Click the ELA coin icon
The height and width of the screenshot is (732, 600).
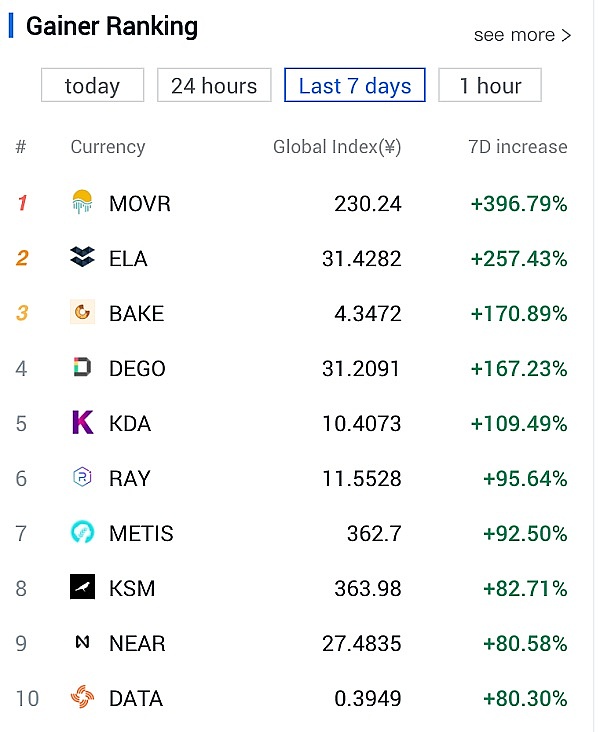(x=82, y=258)
